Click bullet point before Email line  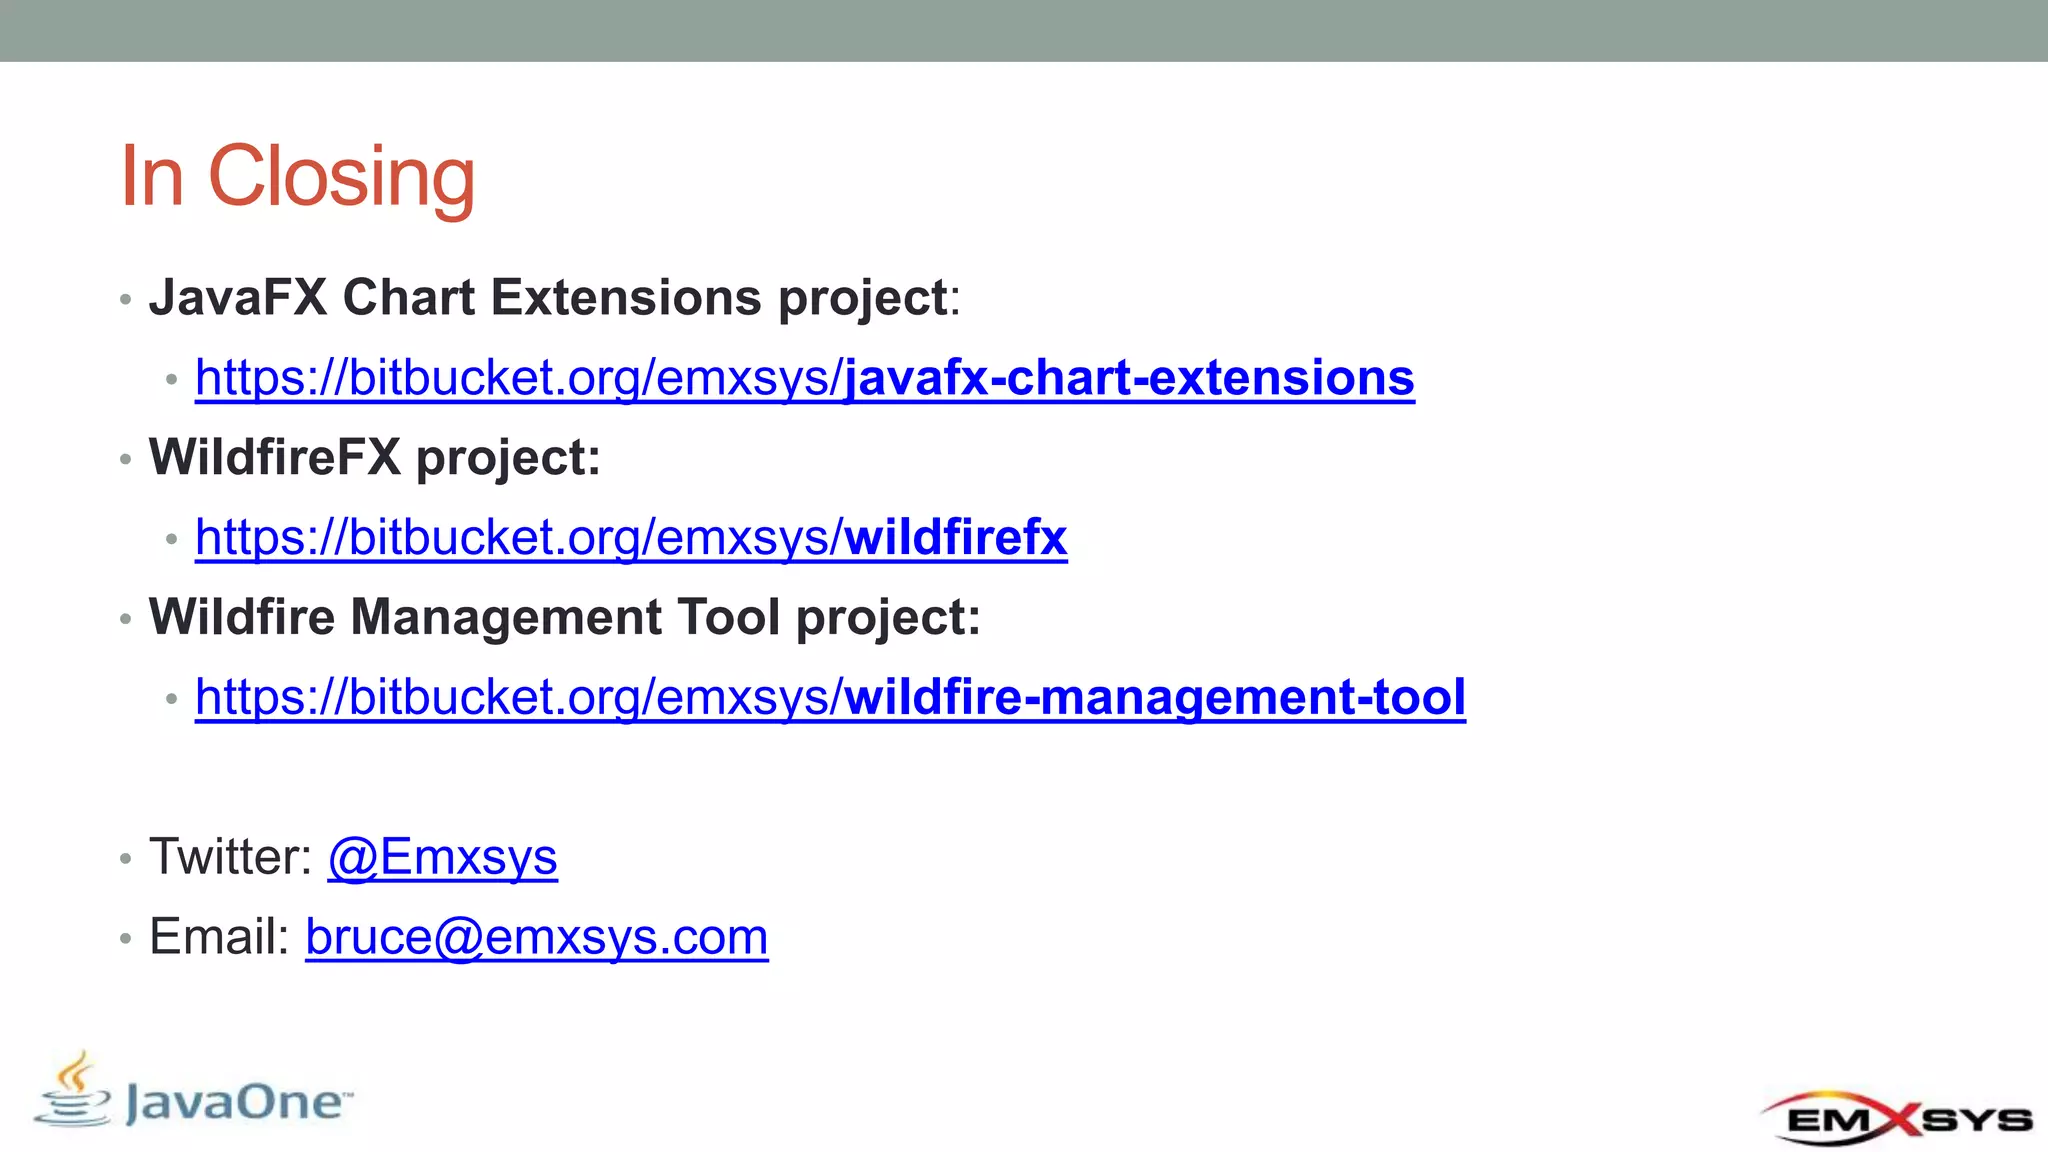point(125,939)
